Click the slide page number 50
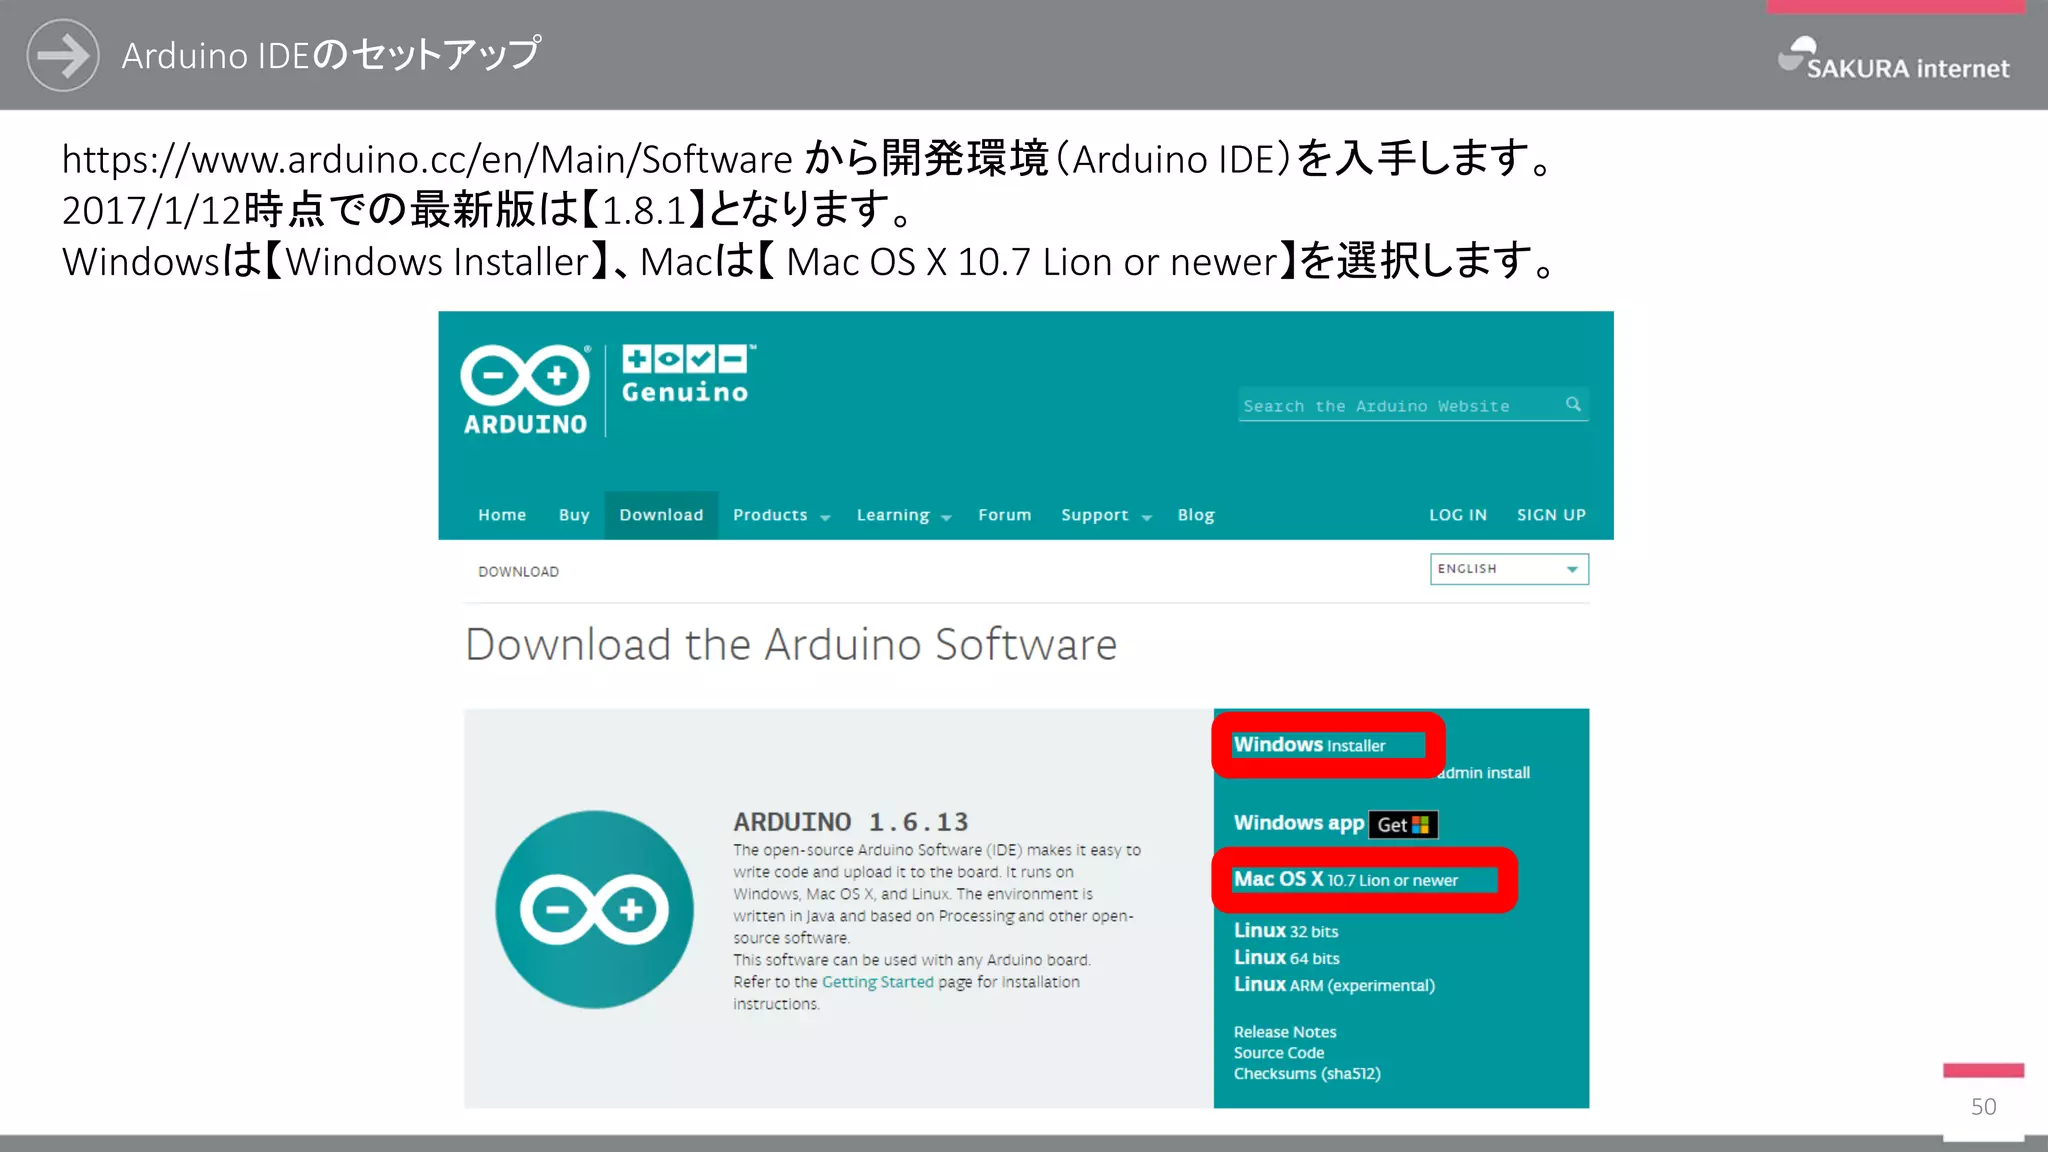Image resolution: width=2048 pixels, height=1152 pixels. click(1983, 1107)
